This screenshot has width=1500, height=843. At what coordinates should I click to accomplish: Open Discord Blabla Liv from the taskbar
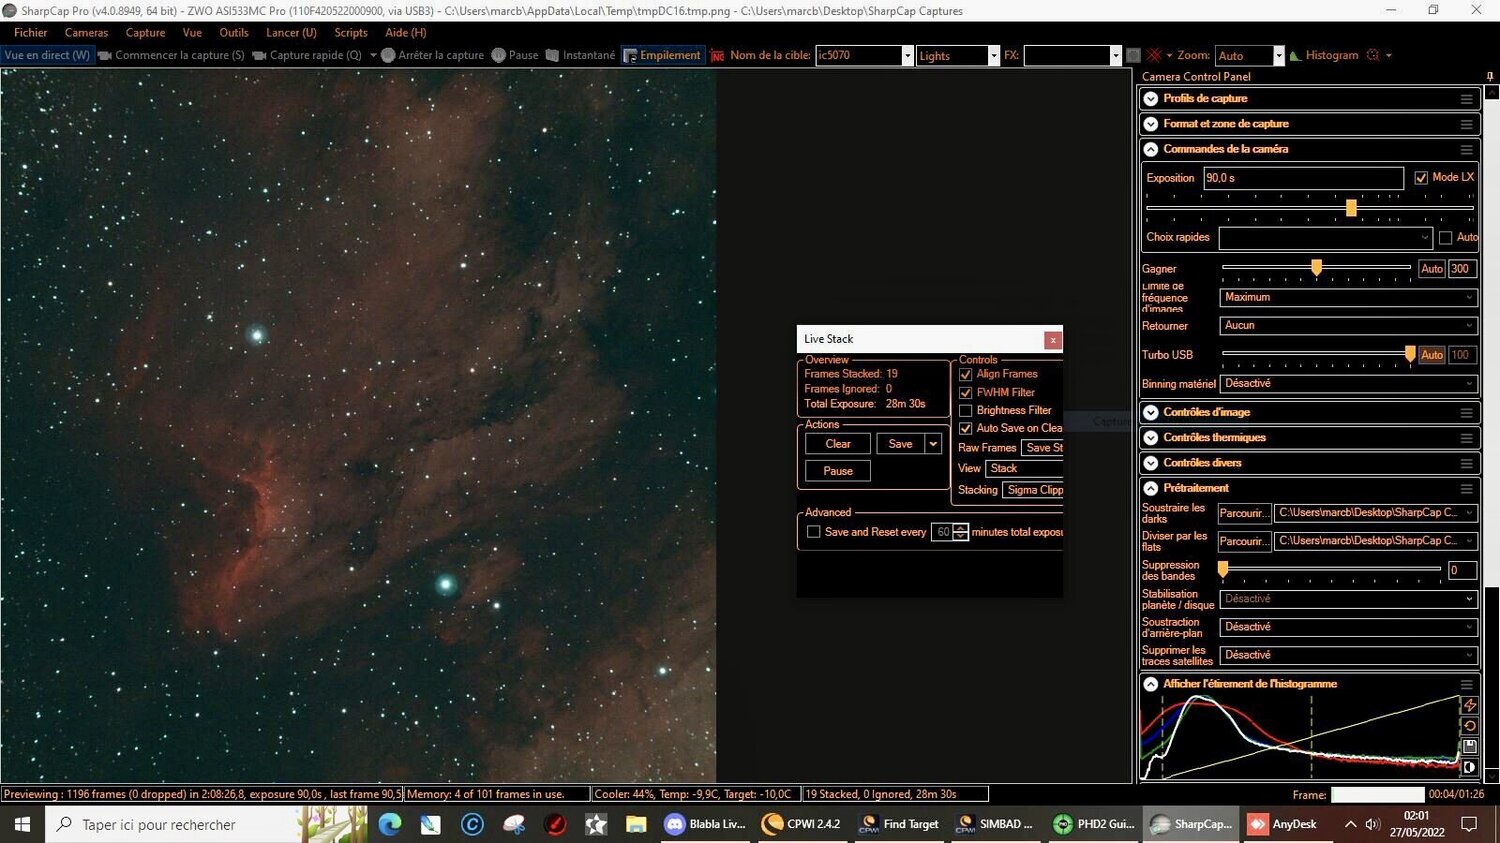point(706,824)
